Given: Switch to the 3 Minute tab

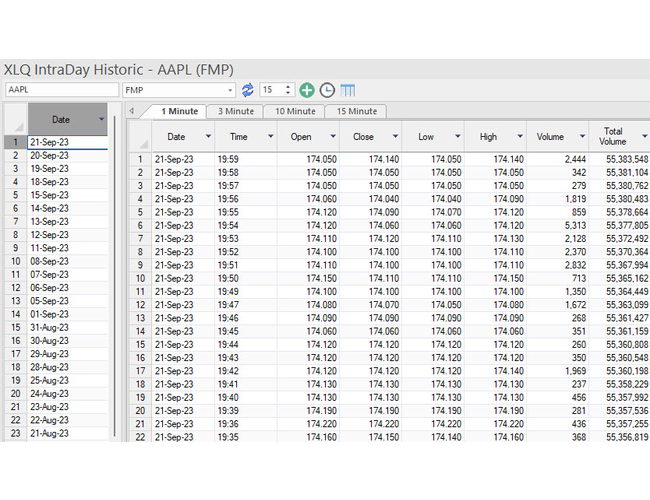Looking at the screenshot, I should pyautogui.click(x=235, y=111).
